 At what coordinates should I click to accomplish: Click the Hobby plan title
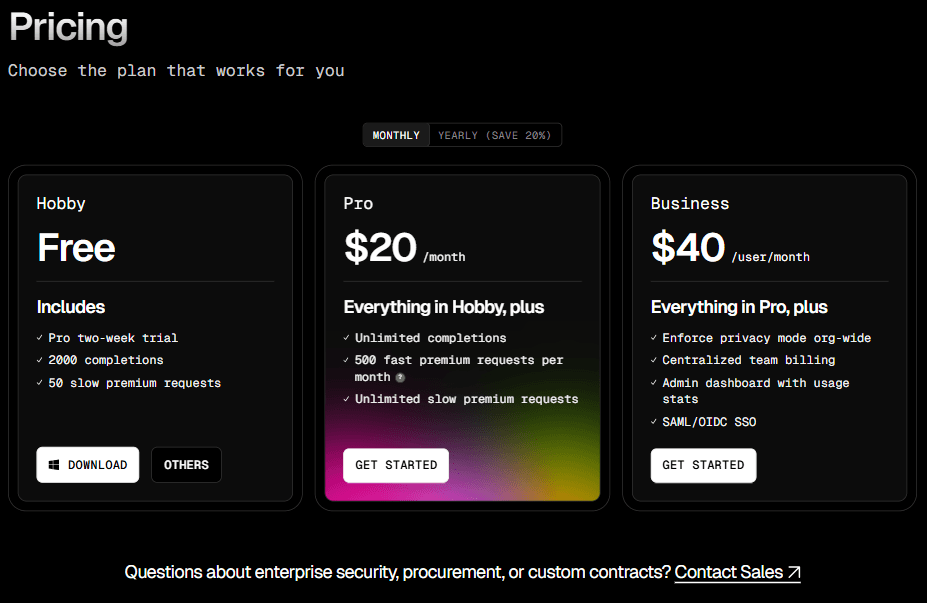[x=61, y=203]
